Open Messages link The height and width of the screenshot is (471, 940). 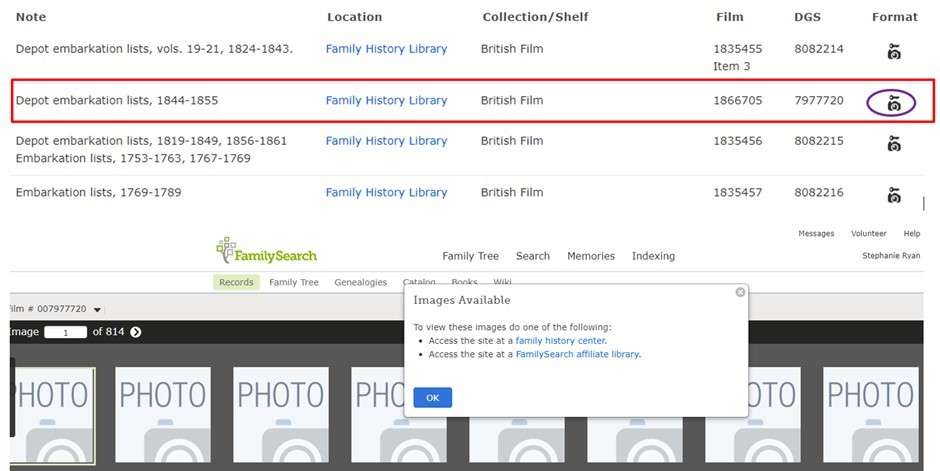(816, 234)
